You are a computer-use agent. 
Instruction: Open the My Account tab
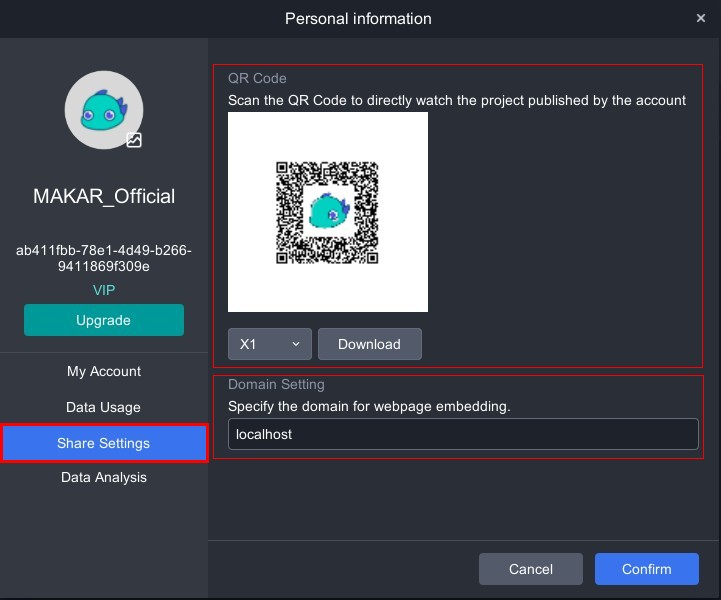pyautogui.click(x=104, y=371)
